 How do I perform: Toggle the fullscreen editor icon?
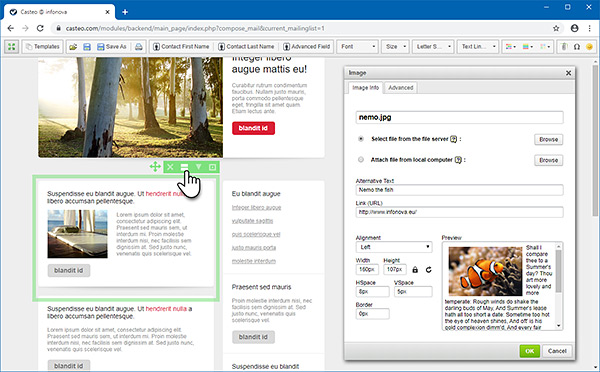11,47
